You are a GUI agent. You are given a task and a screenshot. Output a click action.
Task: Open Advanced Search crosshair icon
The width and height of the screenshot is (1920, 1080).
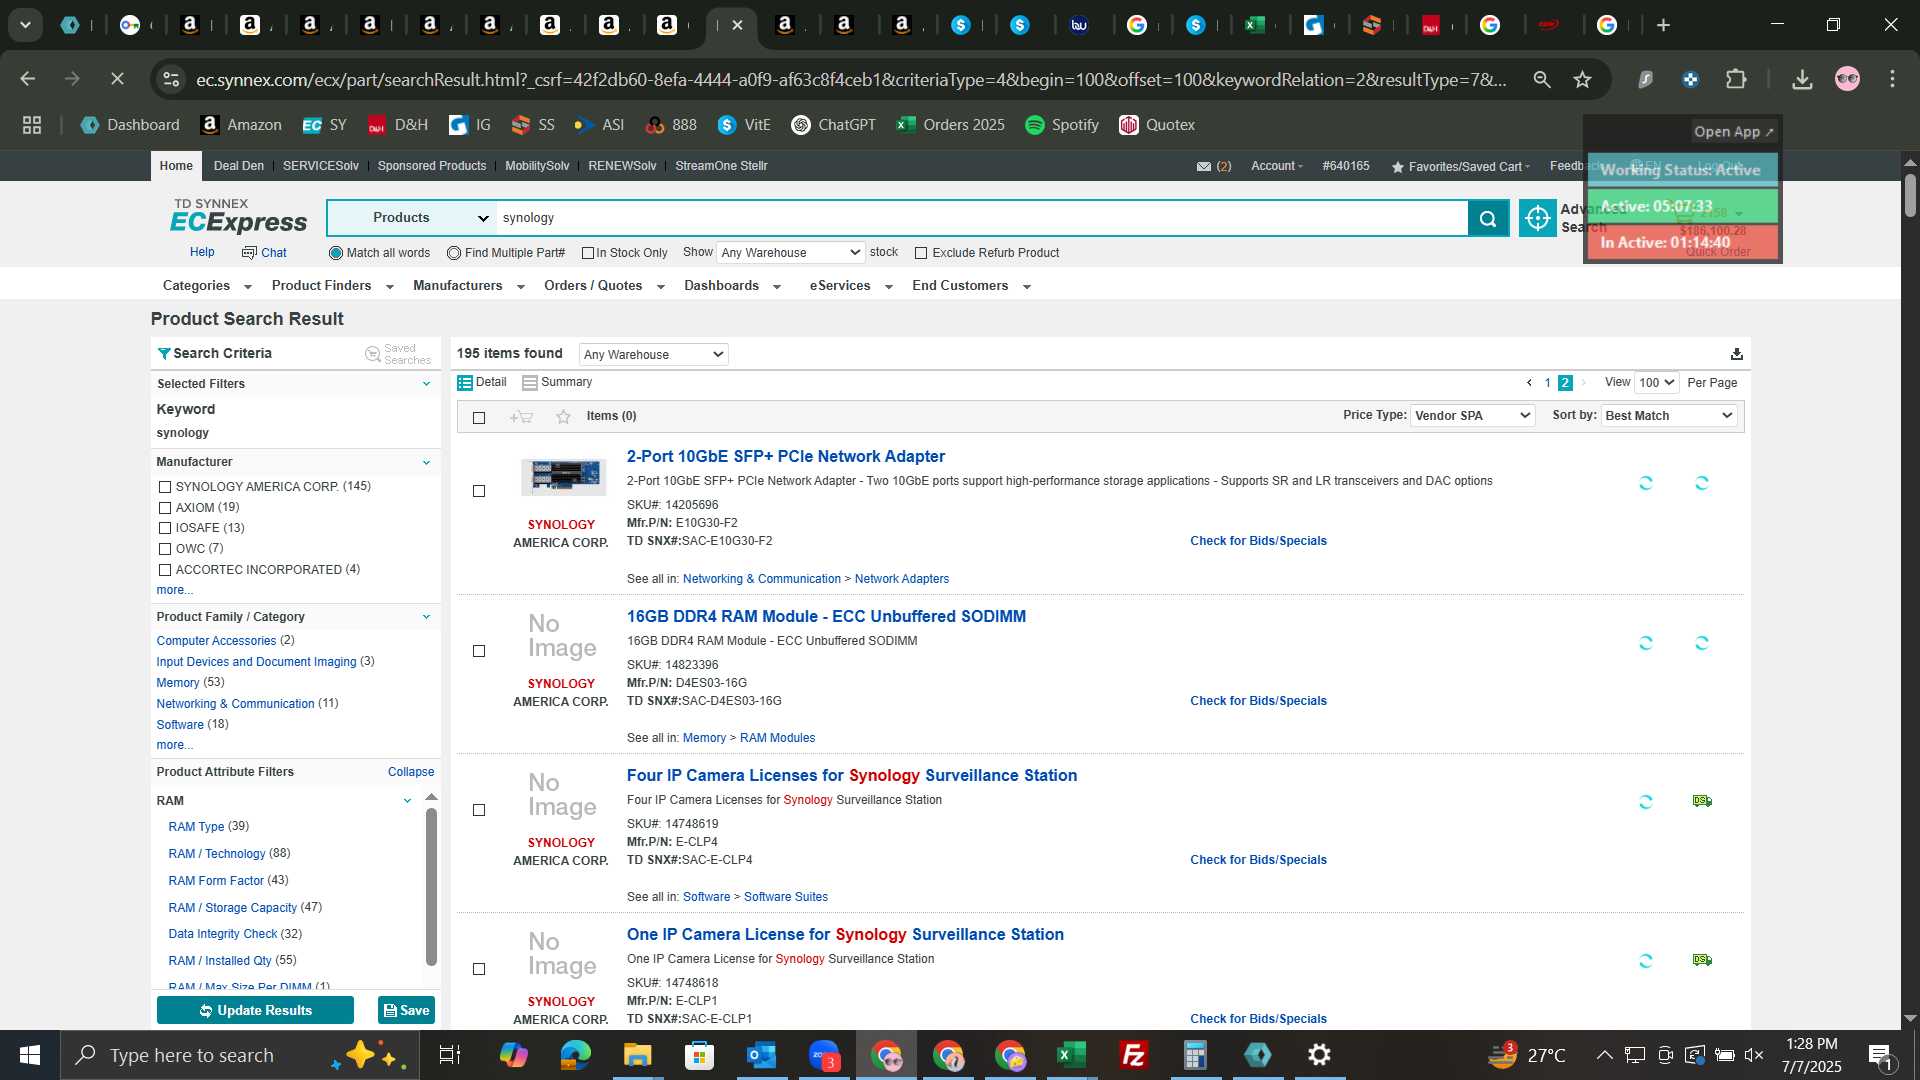[x=1537, y=218]
